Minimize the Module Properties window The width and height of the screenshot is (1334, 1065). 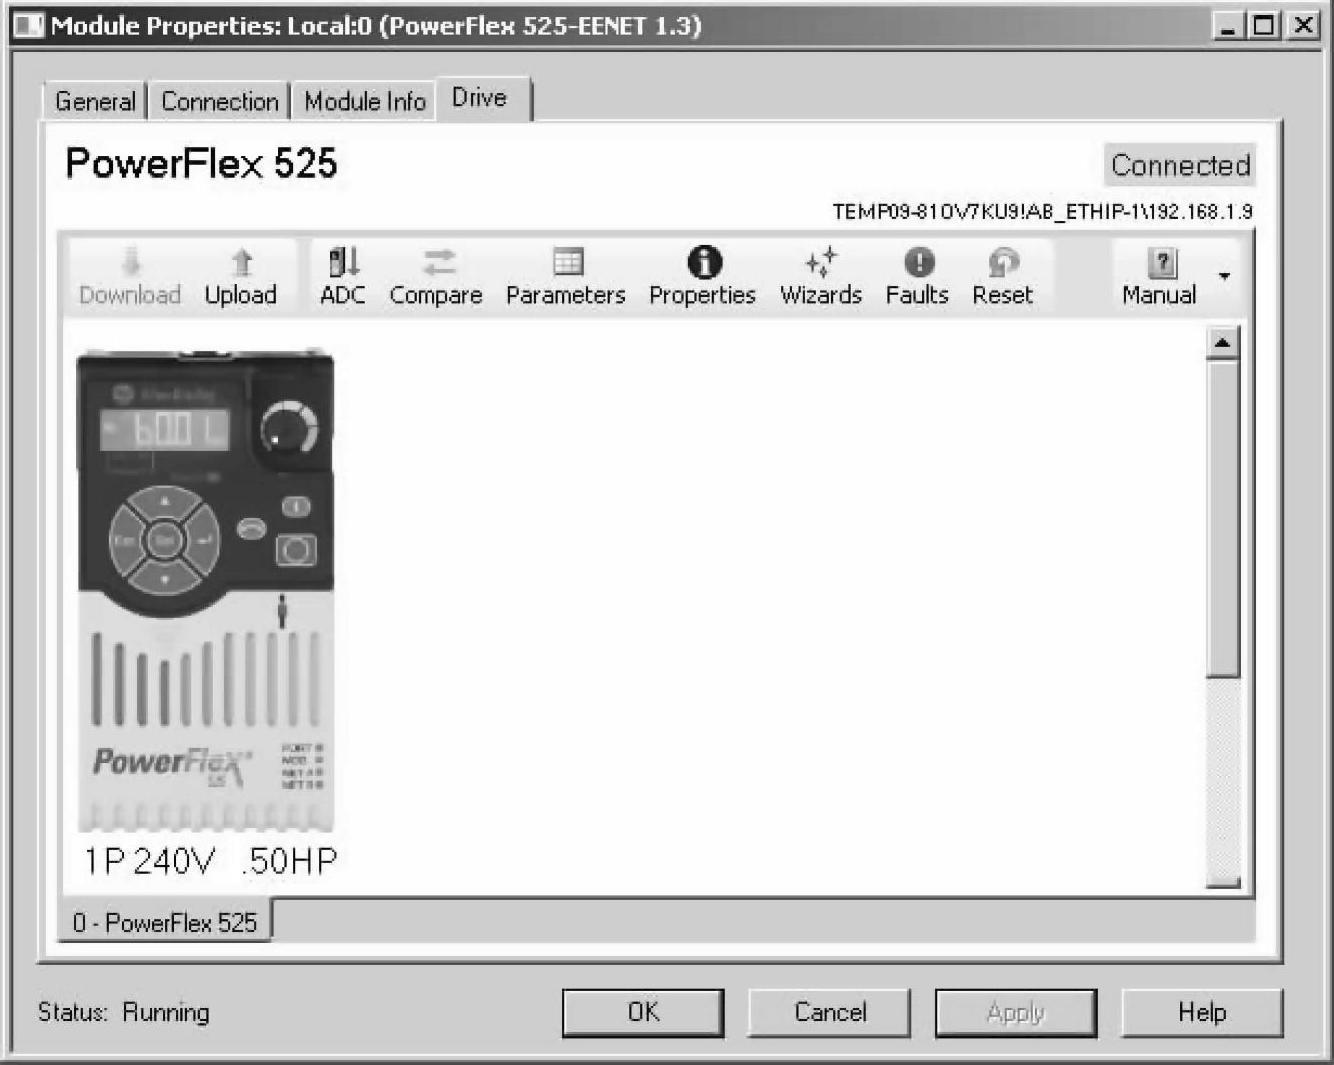(x=1229, y=25)
